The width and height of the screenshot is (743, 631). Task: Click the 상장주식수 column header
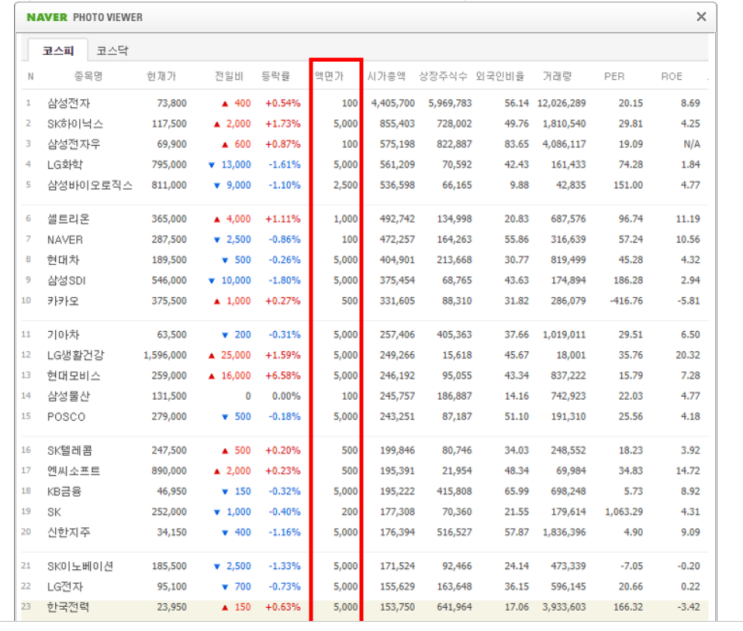[x=443, y=76]
